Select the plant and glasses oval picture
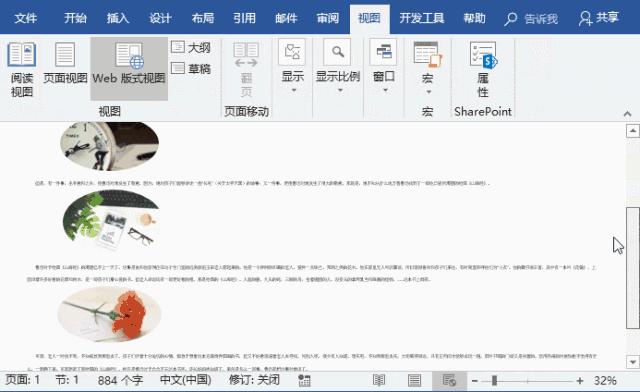Image resolution: width=640 pixels, height=392 pixels. [110, 219]
